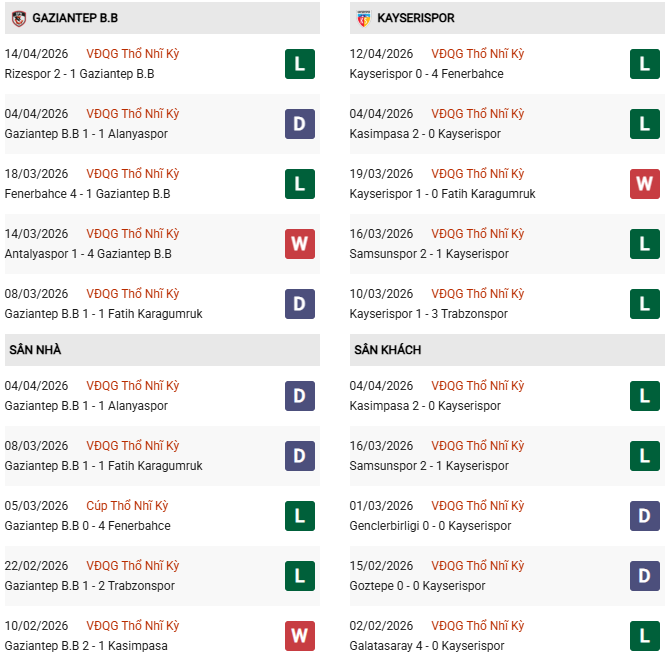Click the W badge for Gaziantep 2-1 Kasimpasa
The width and height of the screenshot is (666, 661).
pos(300,636)
